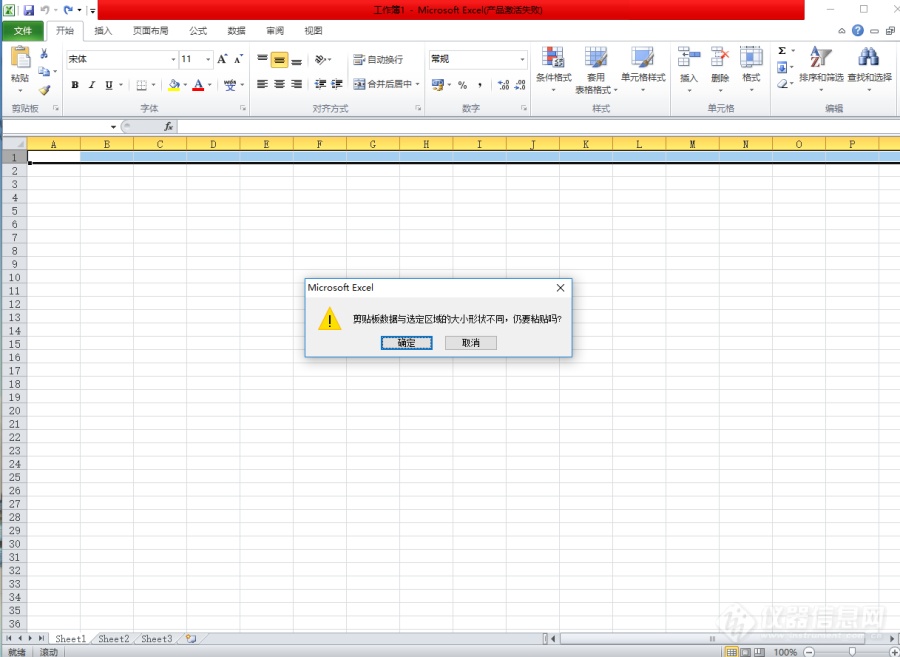Switch to the Insert (插入) ribbon tab
This screenshot has width=900, height=657.
pyautogui.click(x=103, y=31)
